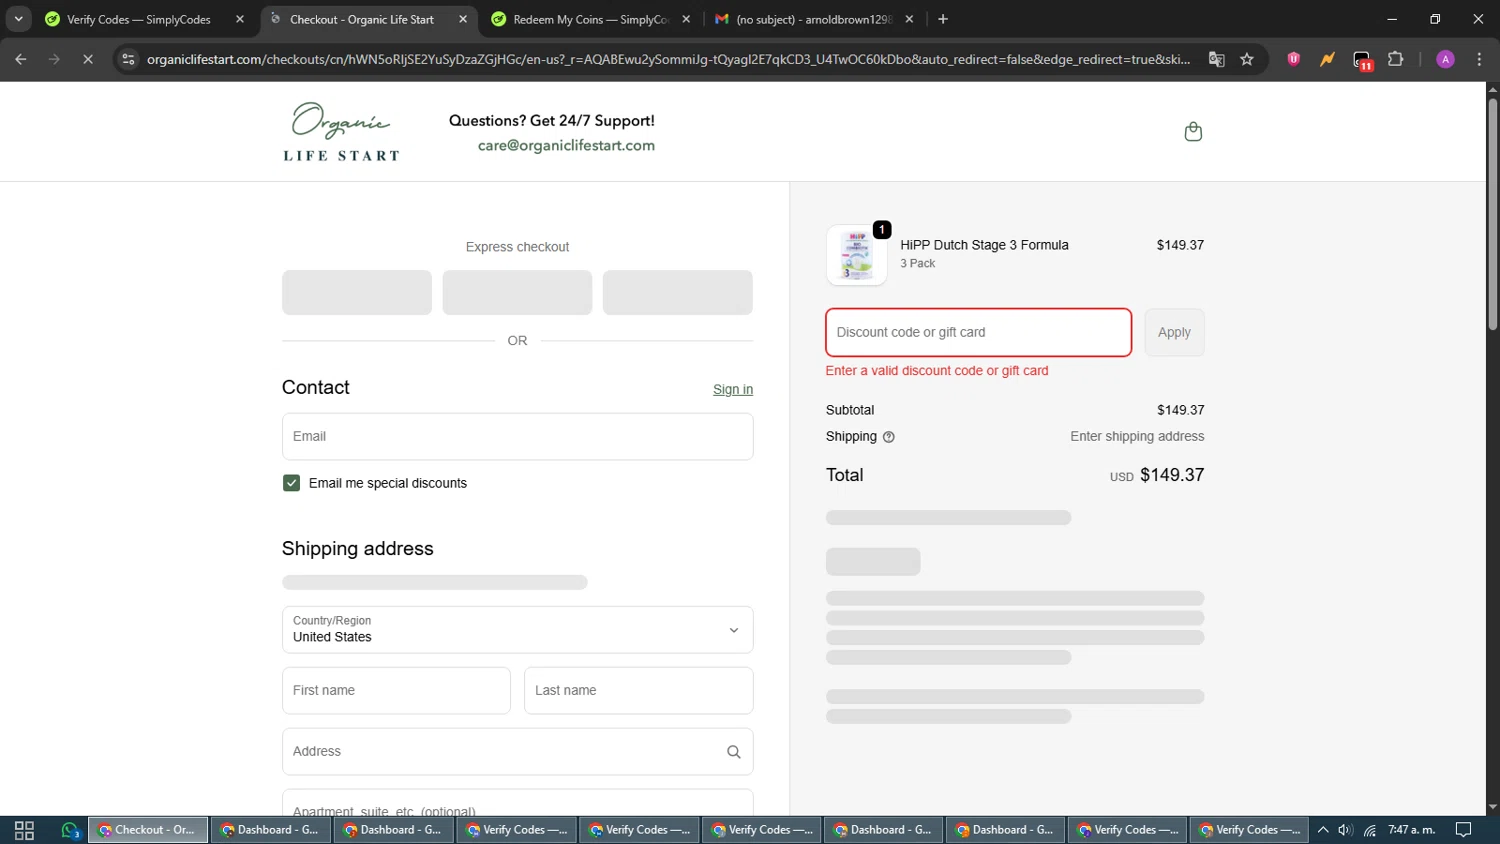
Task: Click the Total amount USD $149.37
Action: click(x=1157, y=475)
